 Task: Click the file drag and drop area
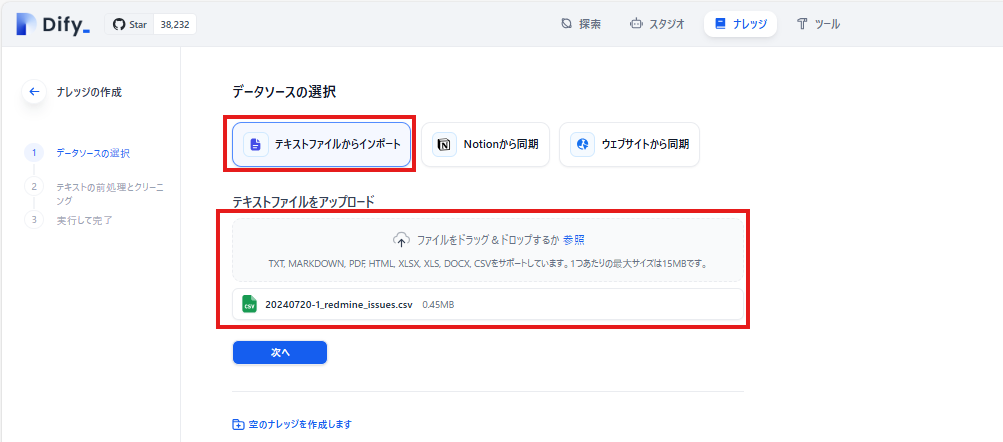pyautogui.click(x=488, y=250)
